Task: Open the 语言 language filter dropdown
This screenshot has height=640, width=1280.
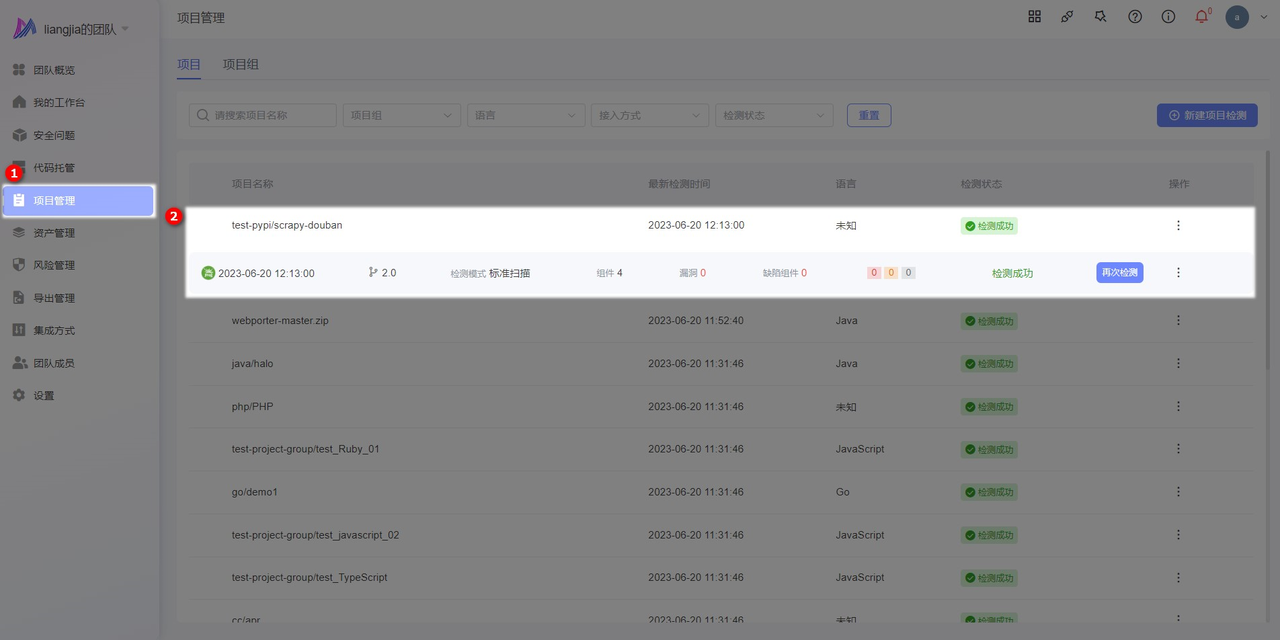Action: pos(526,116)
